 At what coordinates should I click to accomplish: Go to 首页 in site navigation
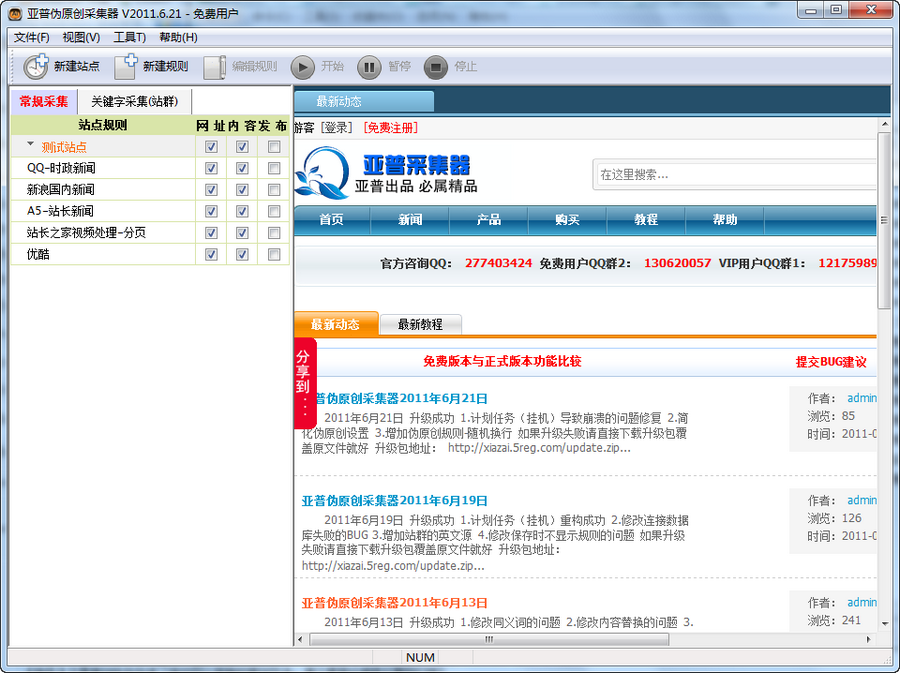click(x=331, y=220)
